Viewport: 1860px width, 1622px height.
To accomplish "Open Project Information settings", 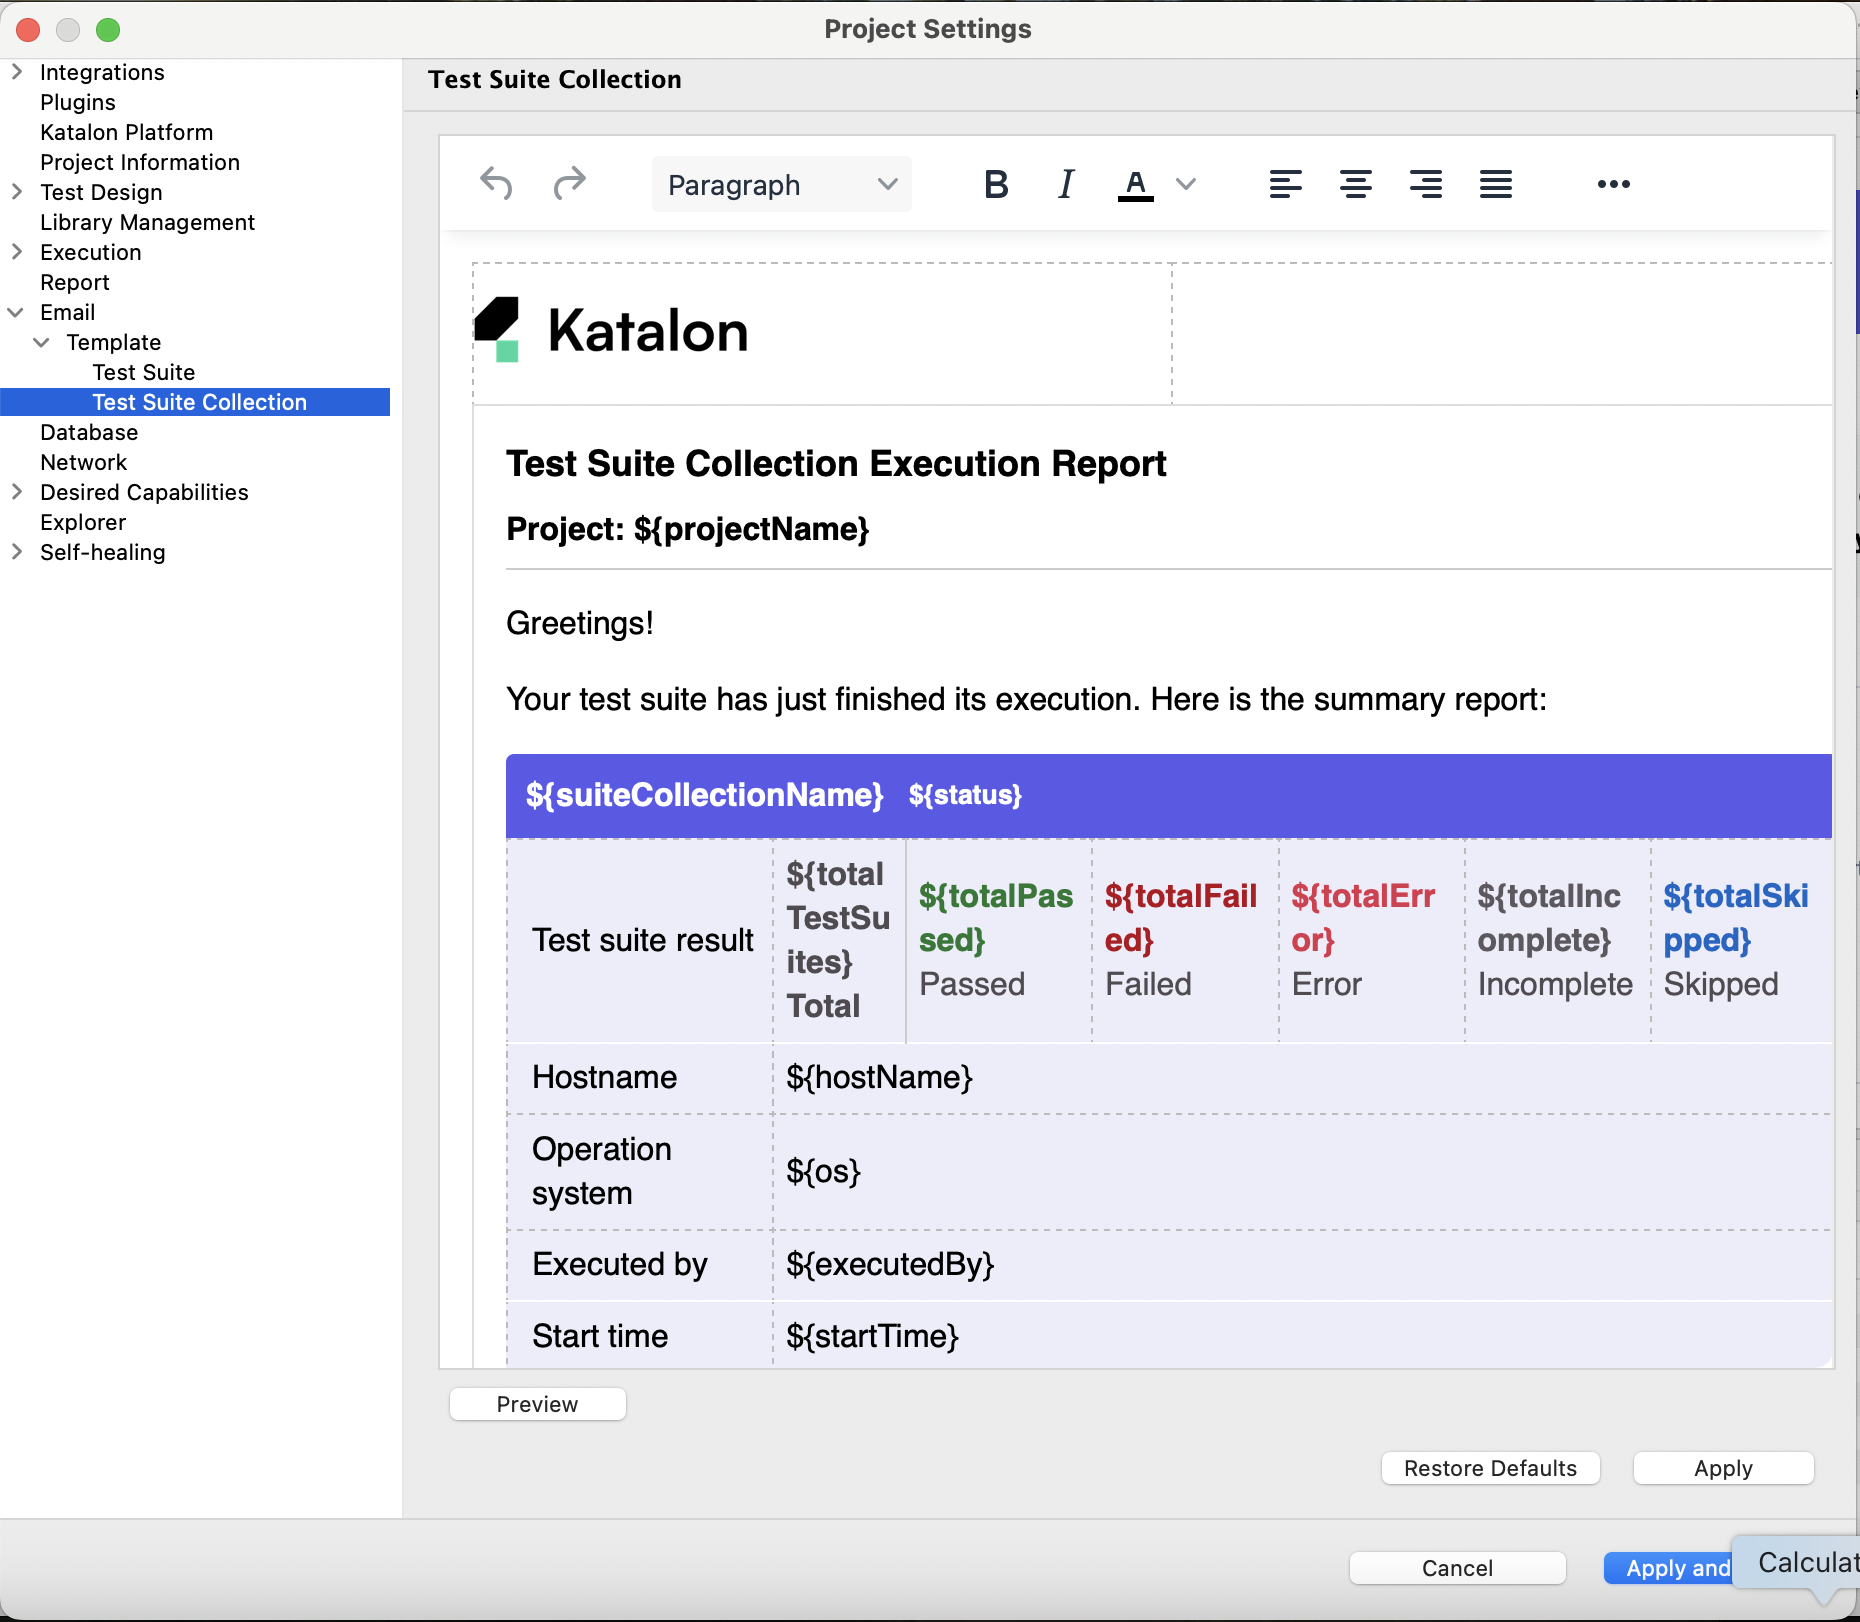I will coord(140,162).
